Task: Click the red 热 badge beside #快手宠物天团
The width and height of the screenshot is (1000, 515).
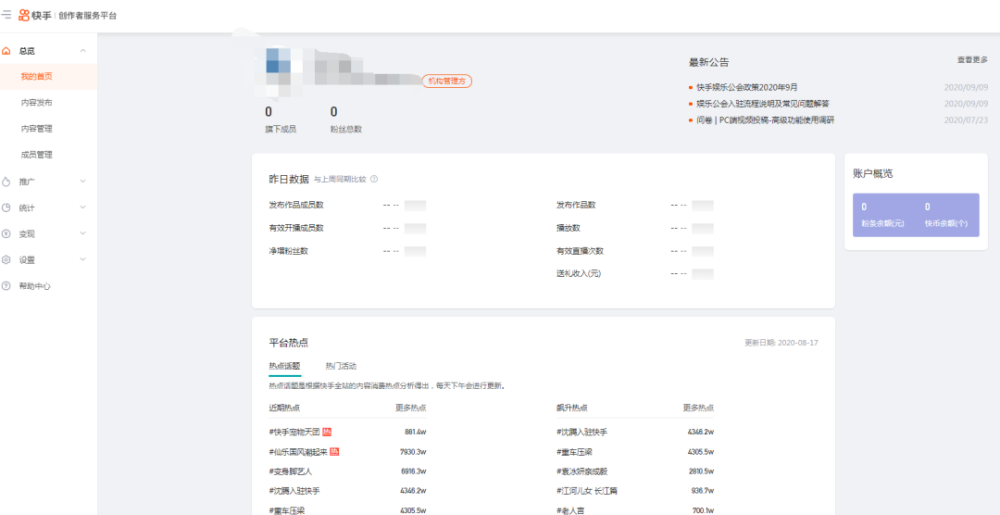Action: [327, 432]
